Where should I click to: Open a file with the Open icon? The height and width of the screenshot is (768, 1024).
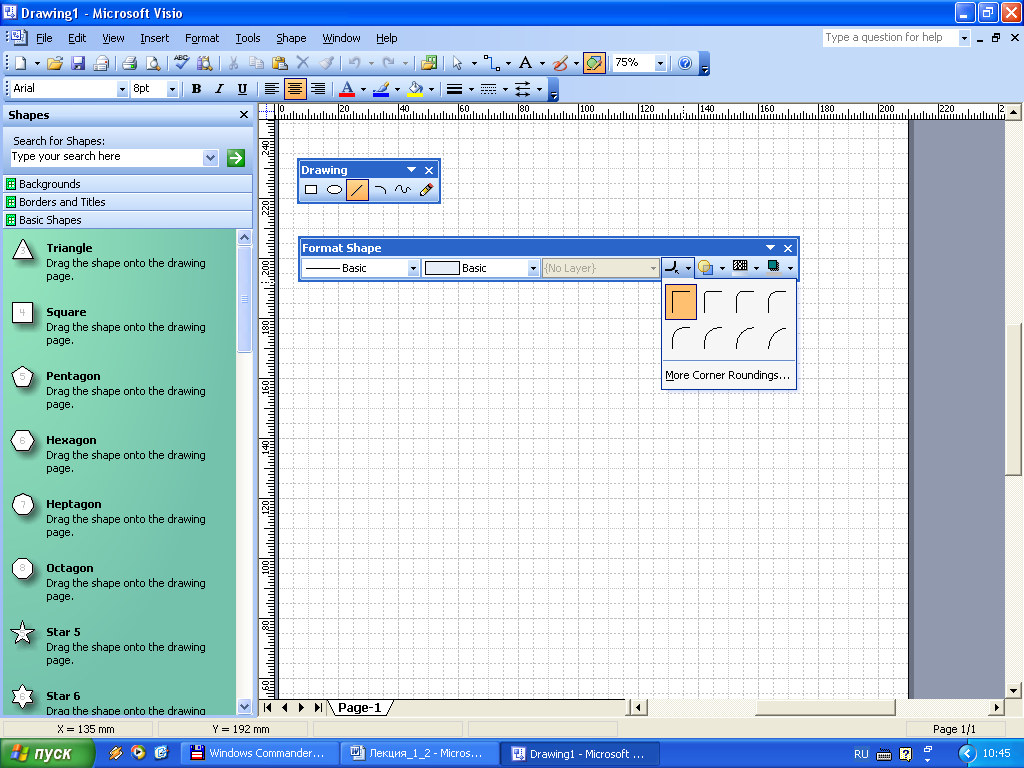click(56, 63)
